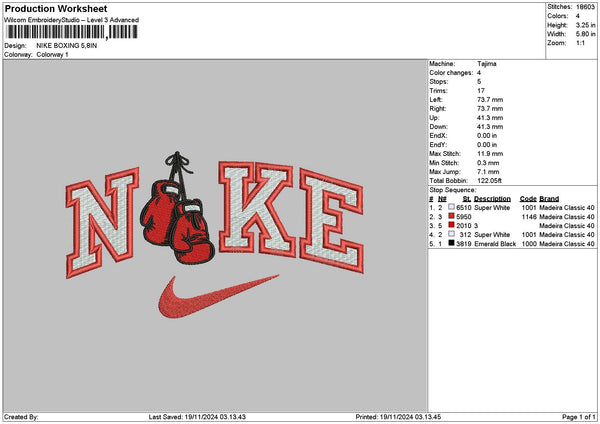Click the black swatch for Emerald Black
This screenshot has width=600, height=424.
[x=452, y=243]
